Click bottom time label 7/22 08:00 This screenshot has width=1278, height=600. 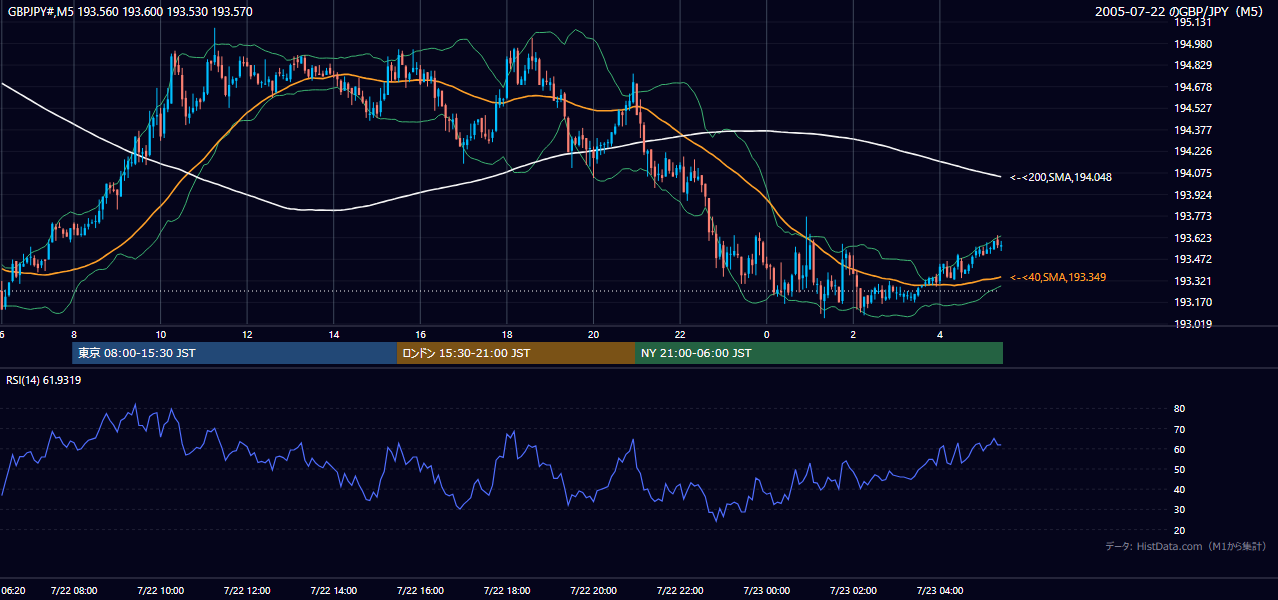pos(74,590)
